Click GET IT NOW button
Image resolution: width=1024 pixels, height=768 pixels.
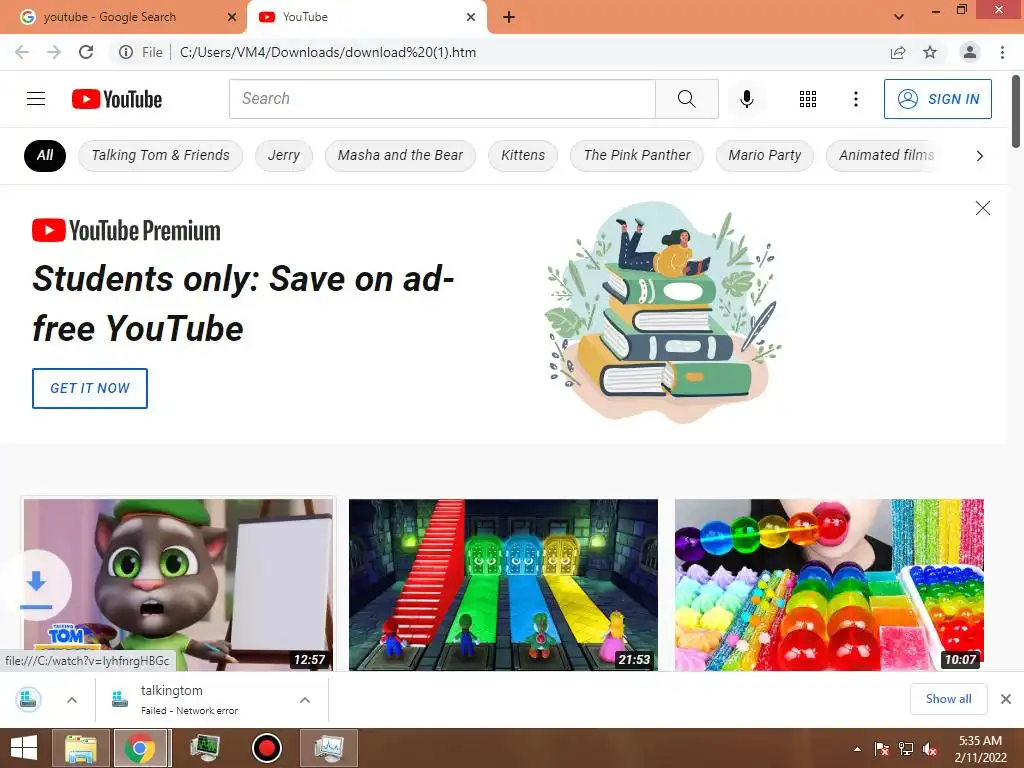(x=90, y=388)
